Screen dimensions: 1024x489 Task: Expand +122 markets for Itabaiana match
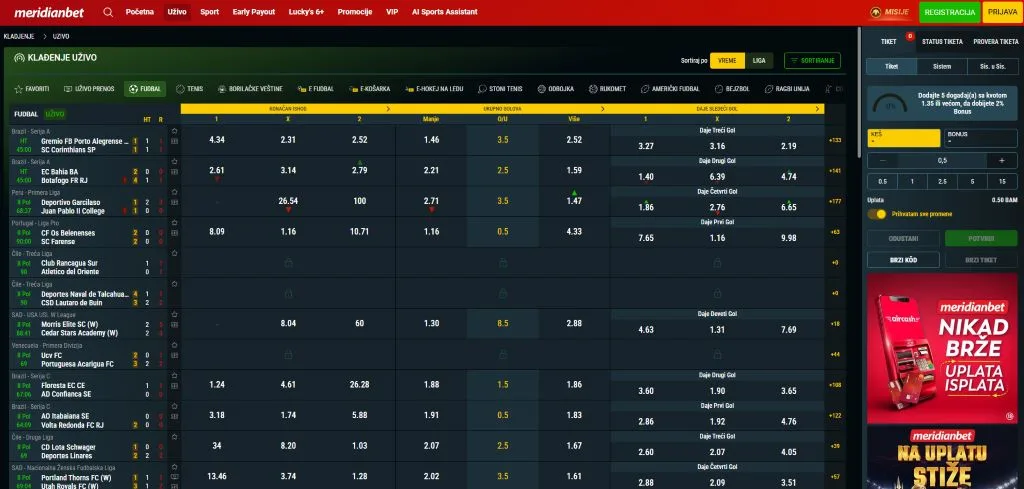[x=835, y=415]
